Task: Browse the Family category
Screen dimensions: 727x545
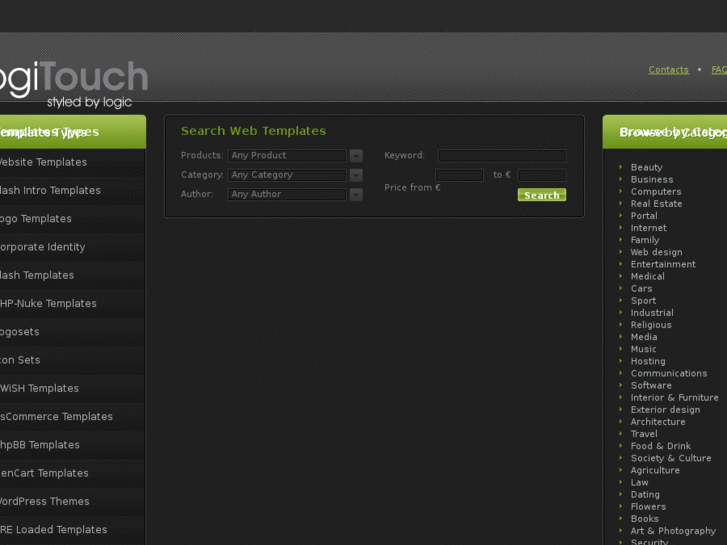Action: (x=644, y=240)
